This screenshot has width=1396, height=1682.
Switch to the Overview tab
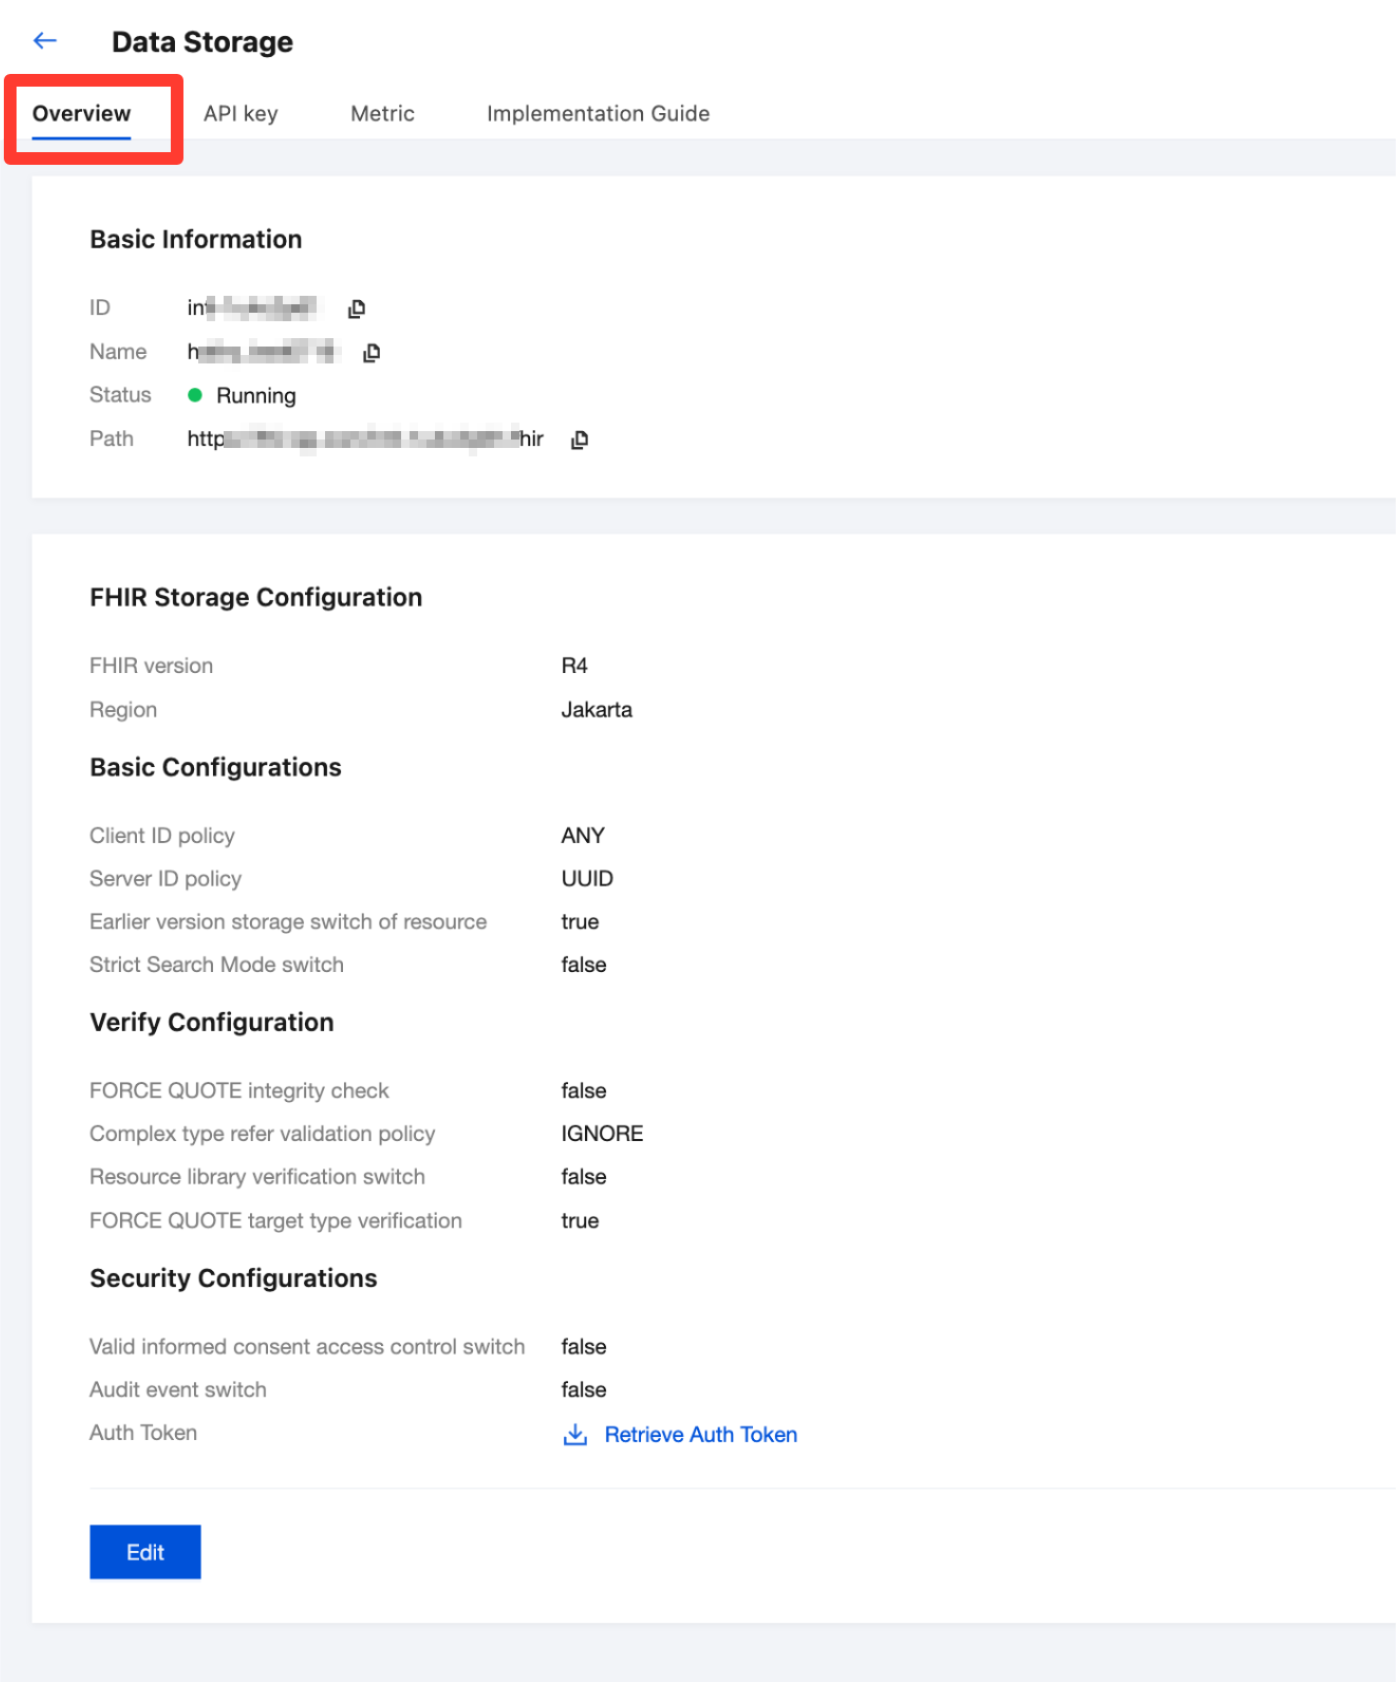pyautogui.click(x=81, y=114)
